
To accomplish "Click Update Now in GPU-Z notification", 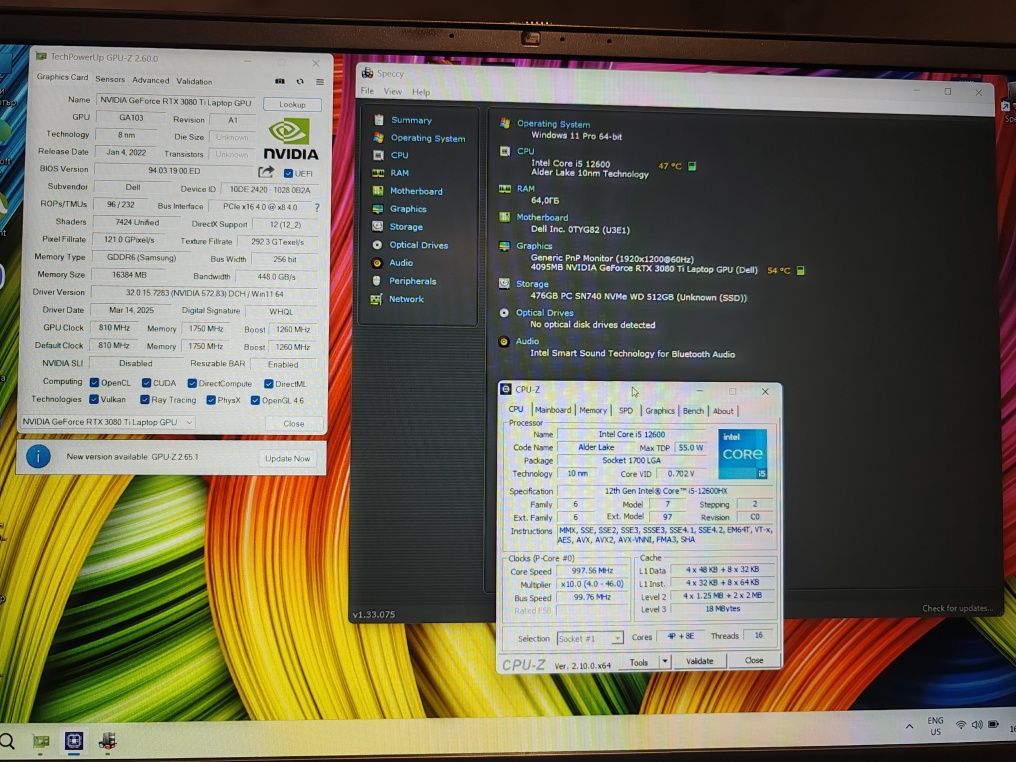I will (288, 458).
